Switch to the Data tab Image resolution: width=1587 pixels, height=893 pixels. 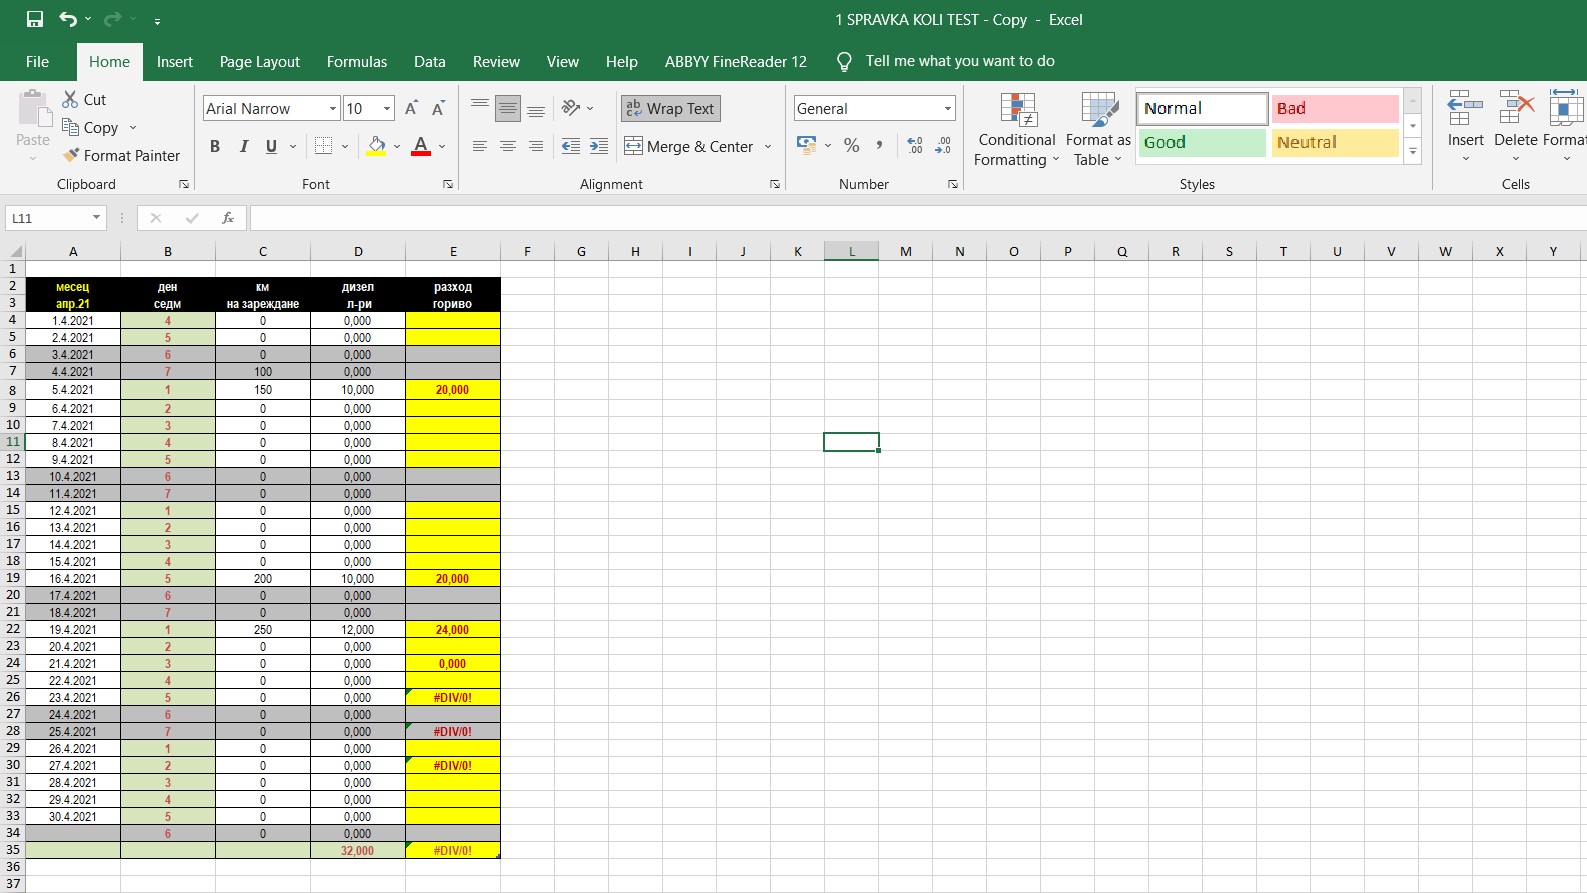[x=430, y=61]
